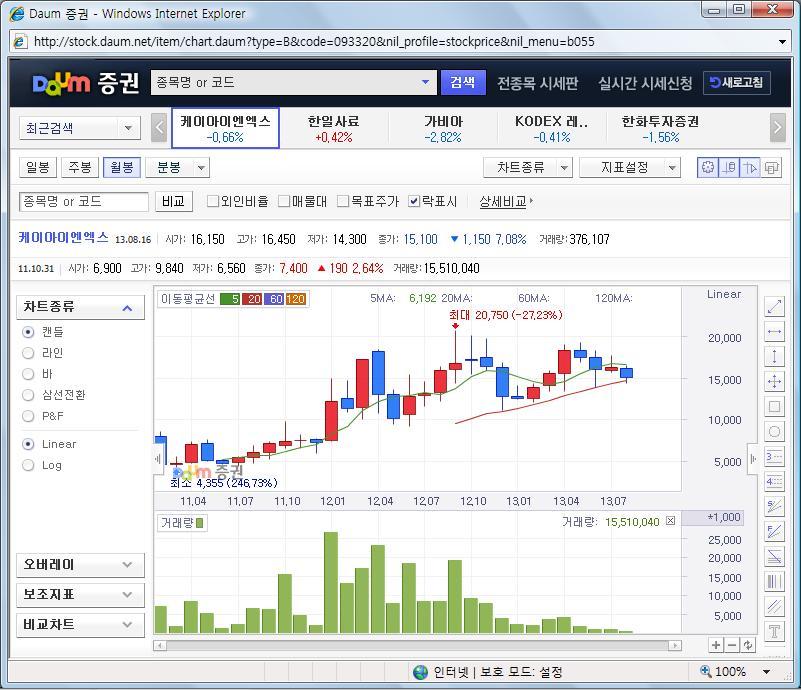This screenshot has width=801, height=690.
Task: Select the 가비아 stock tab
Action: pyautogui.click(x=443, y=128)
